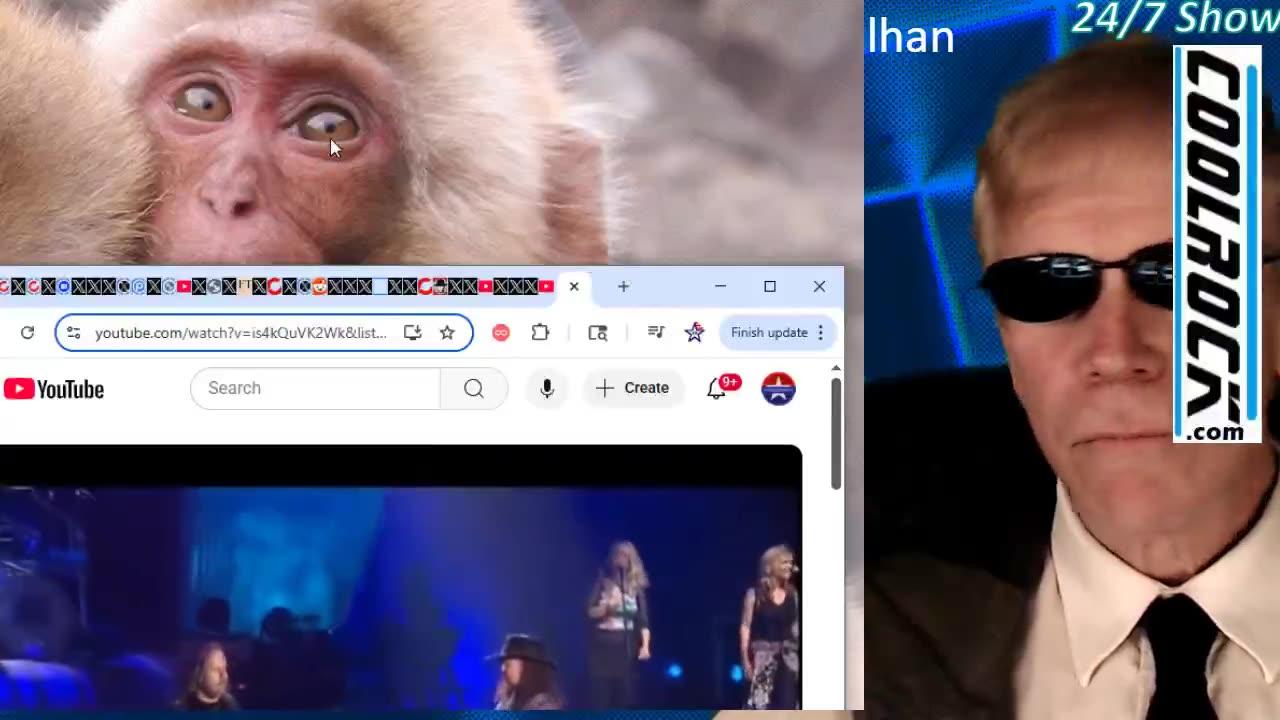This screenshot has height=720, width=1280.
Task: Click the YouTube URL address bar
Action: click(240, 333)
